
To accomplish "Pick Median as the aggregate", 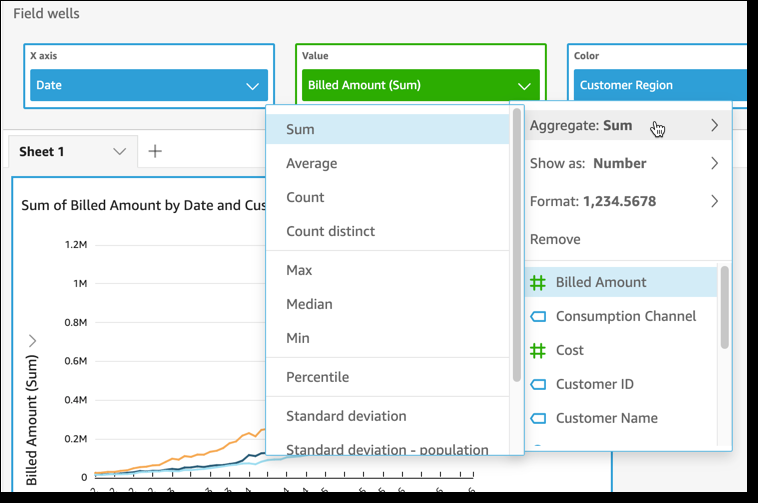I will click(x=309, y=304).
